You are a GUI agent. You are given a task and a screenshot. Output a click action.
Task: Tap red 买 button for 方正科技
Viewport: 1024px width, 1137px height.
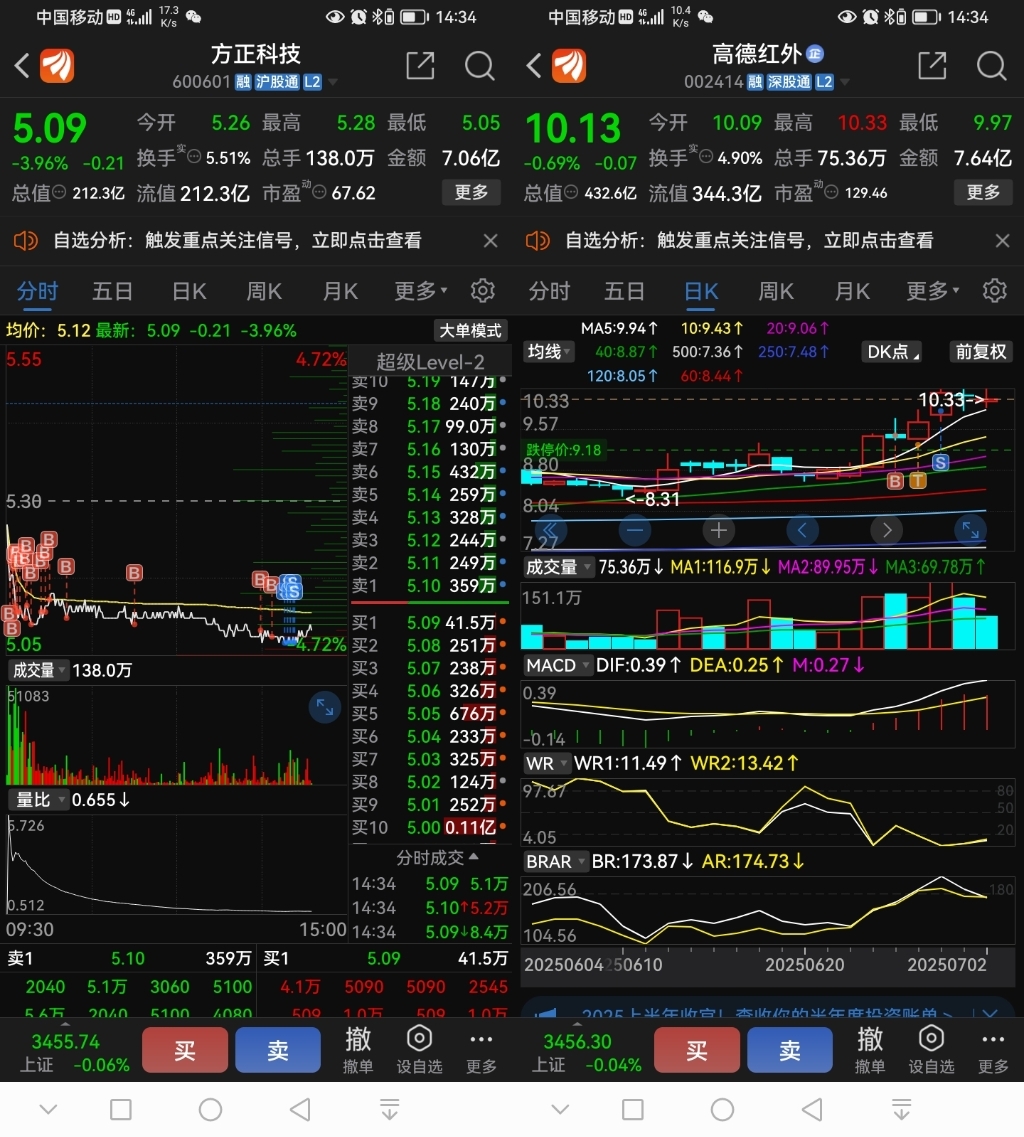(x=185, y=1049)
